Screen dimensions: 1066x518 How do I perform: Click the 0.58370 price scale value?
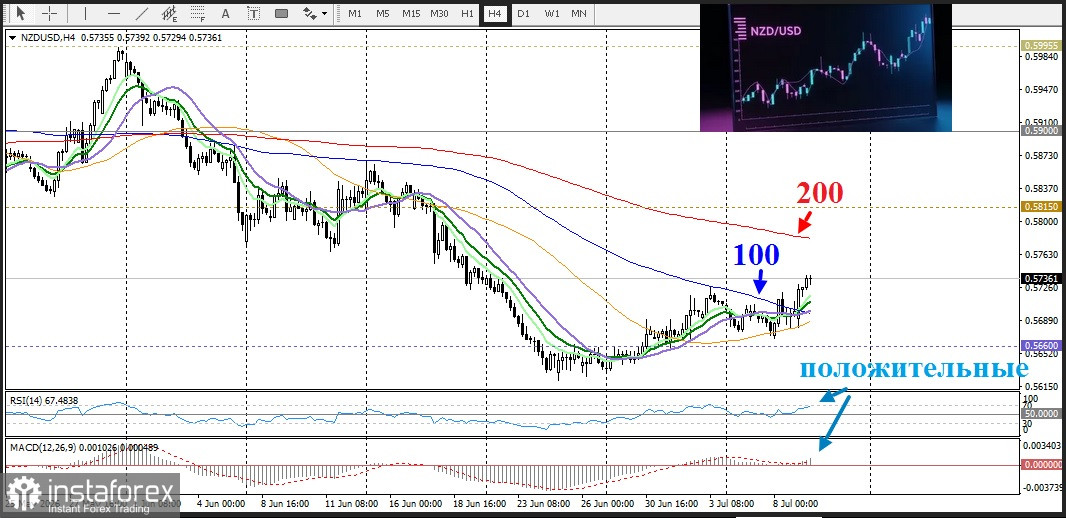[x=1040, y=188]
